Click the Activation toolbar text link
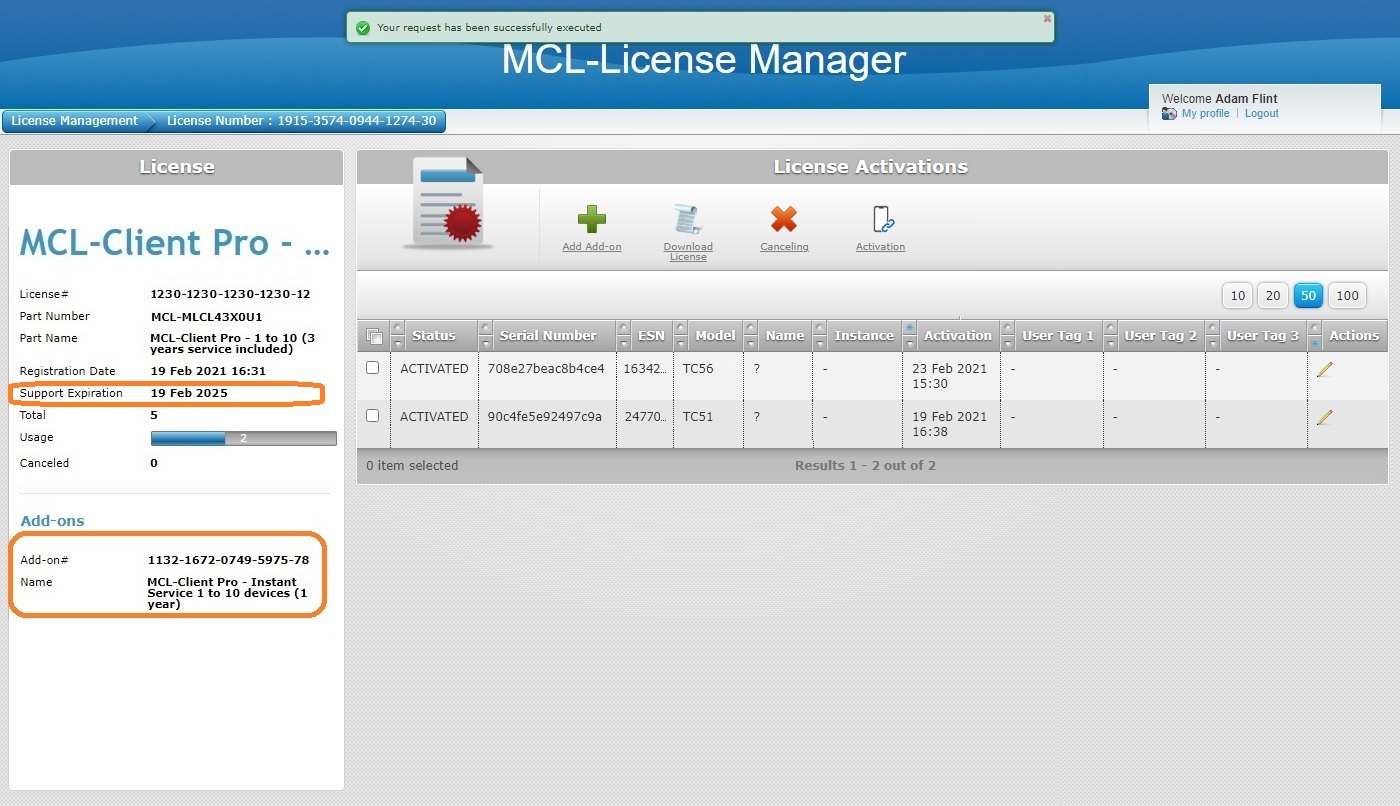 881,247
